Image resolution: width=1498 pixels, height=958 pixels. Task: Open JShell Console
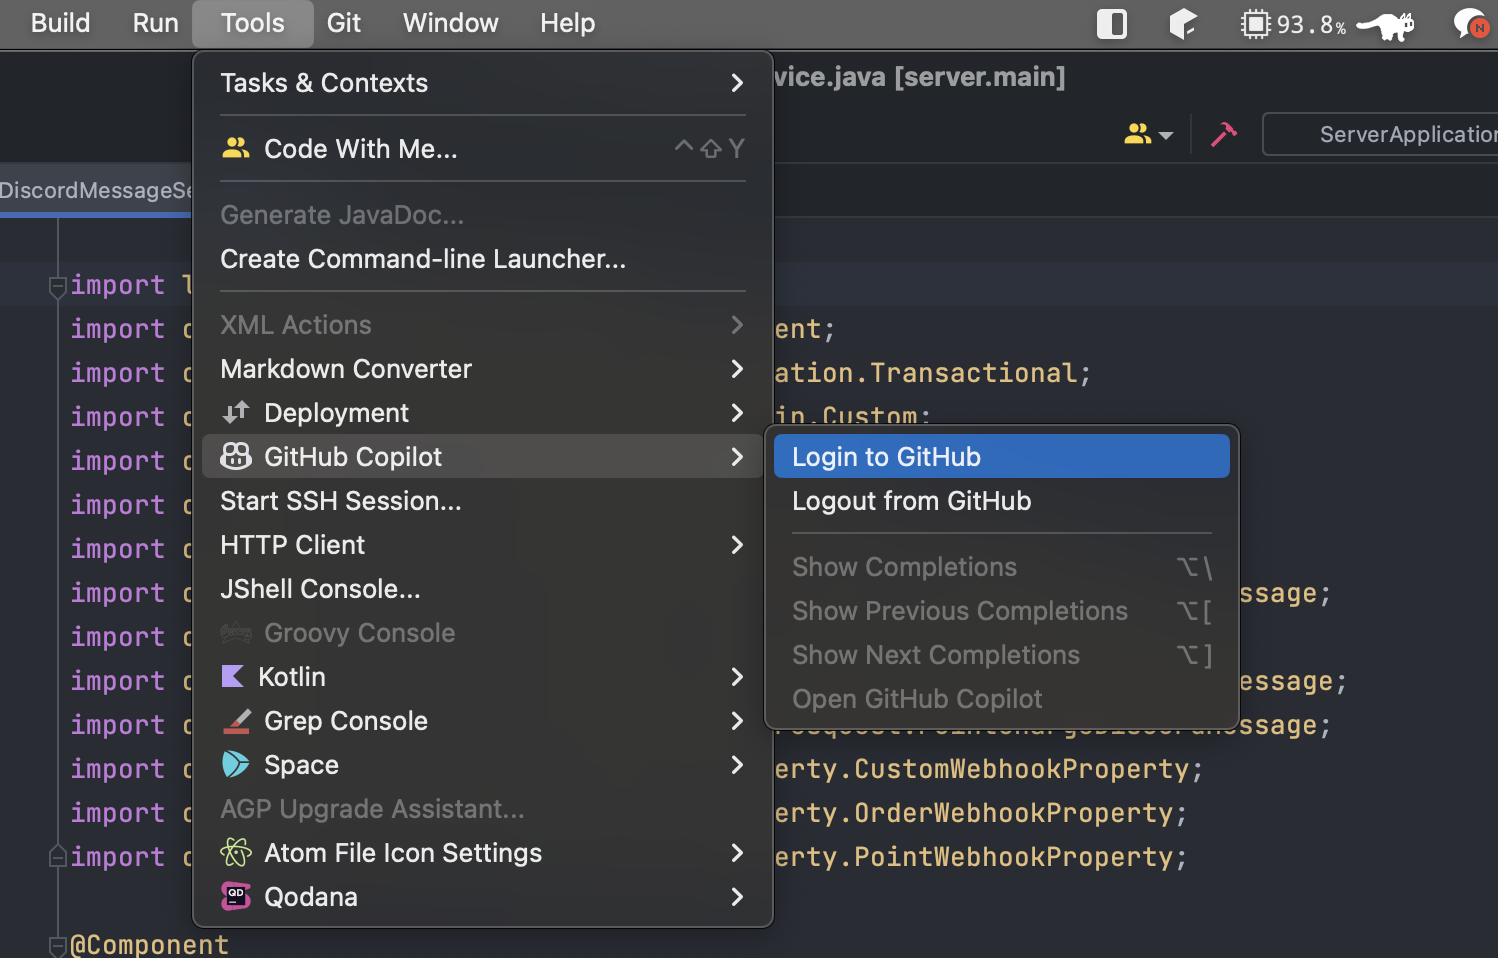[x=482, y=589]
